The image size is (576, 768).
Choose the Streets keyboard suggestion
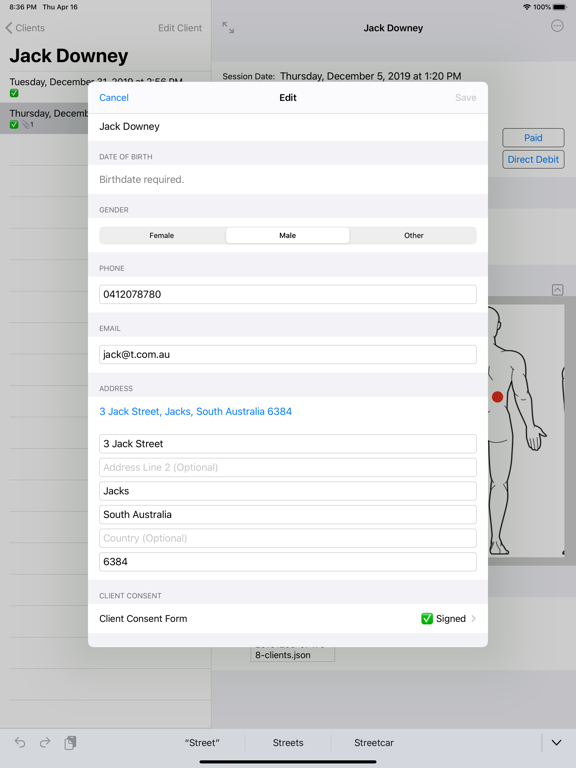tap(288, 743)
